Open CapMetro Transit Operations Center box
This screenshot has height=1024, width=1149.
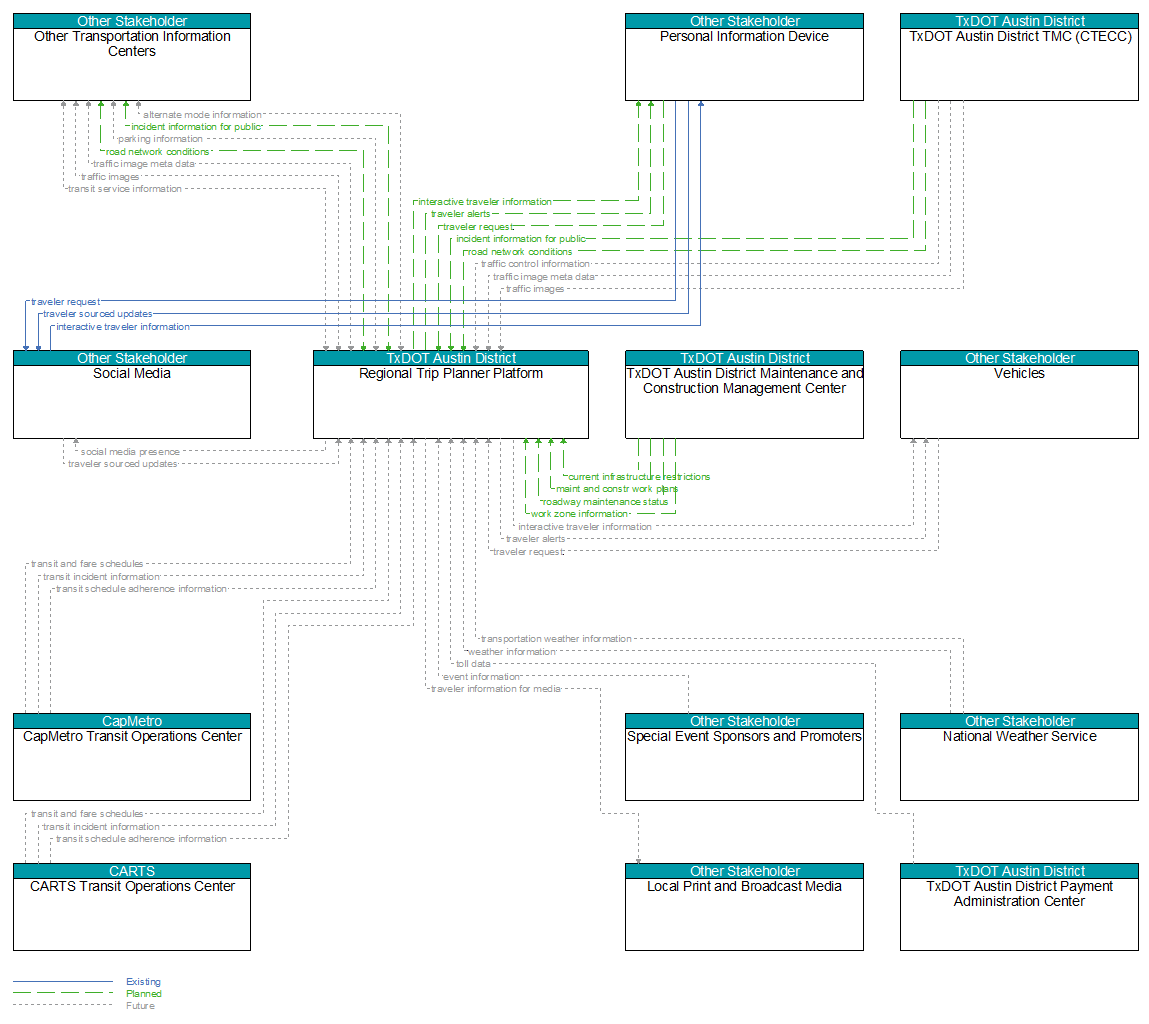point(132,757)
